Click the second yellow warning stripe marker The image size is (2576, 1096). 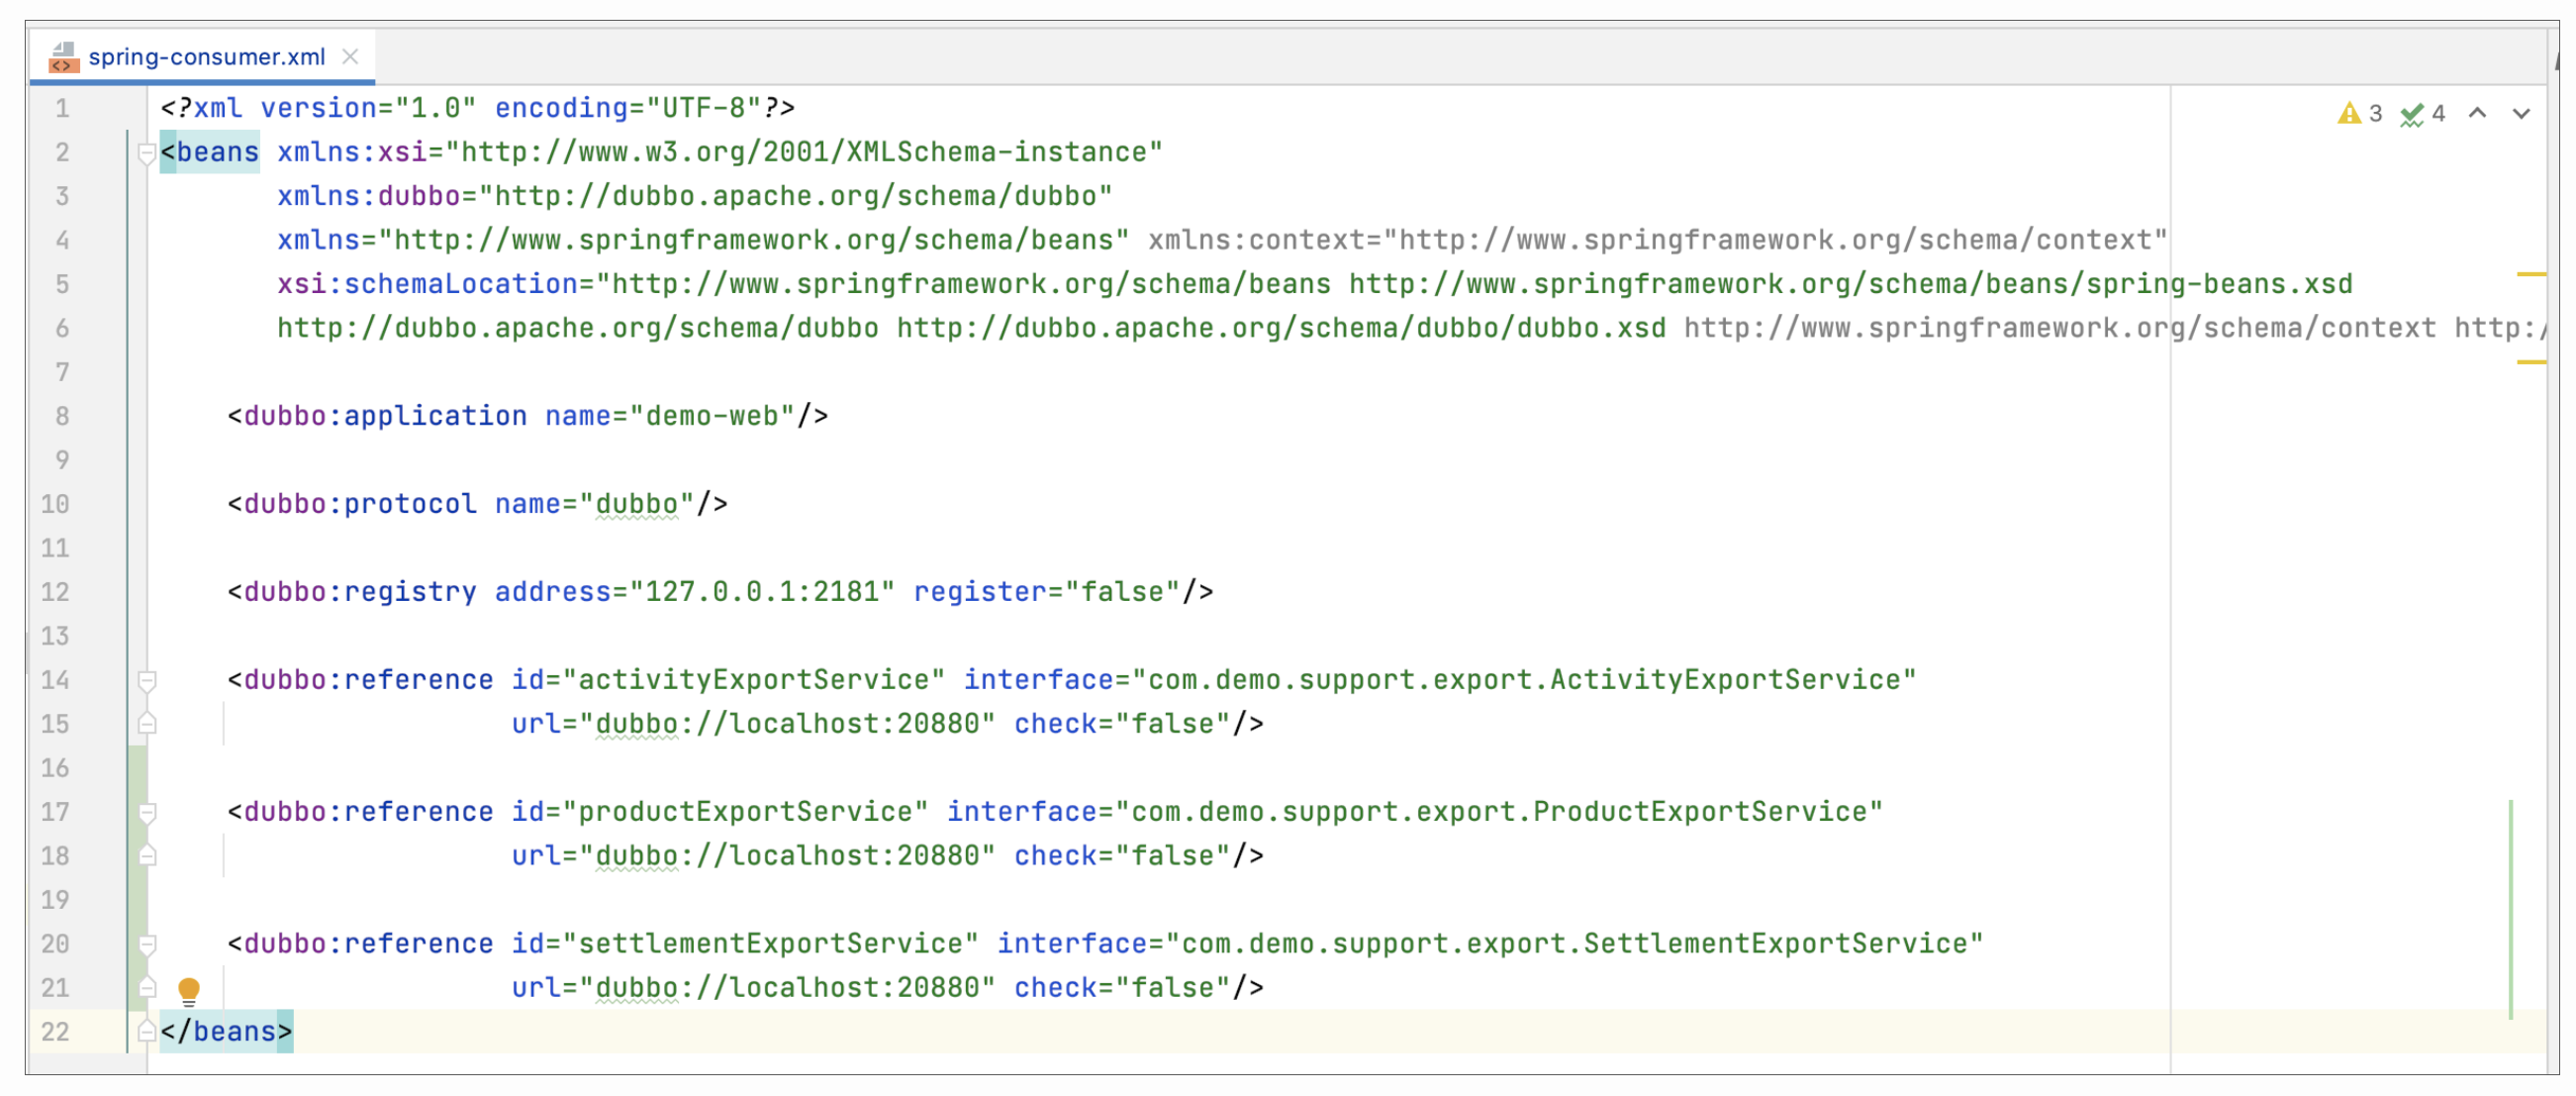coord(2530,362)
